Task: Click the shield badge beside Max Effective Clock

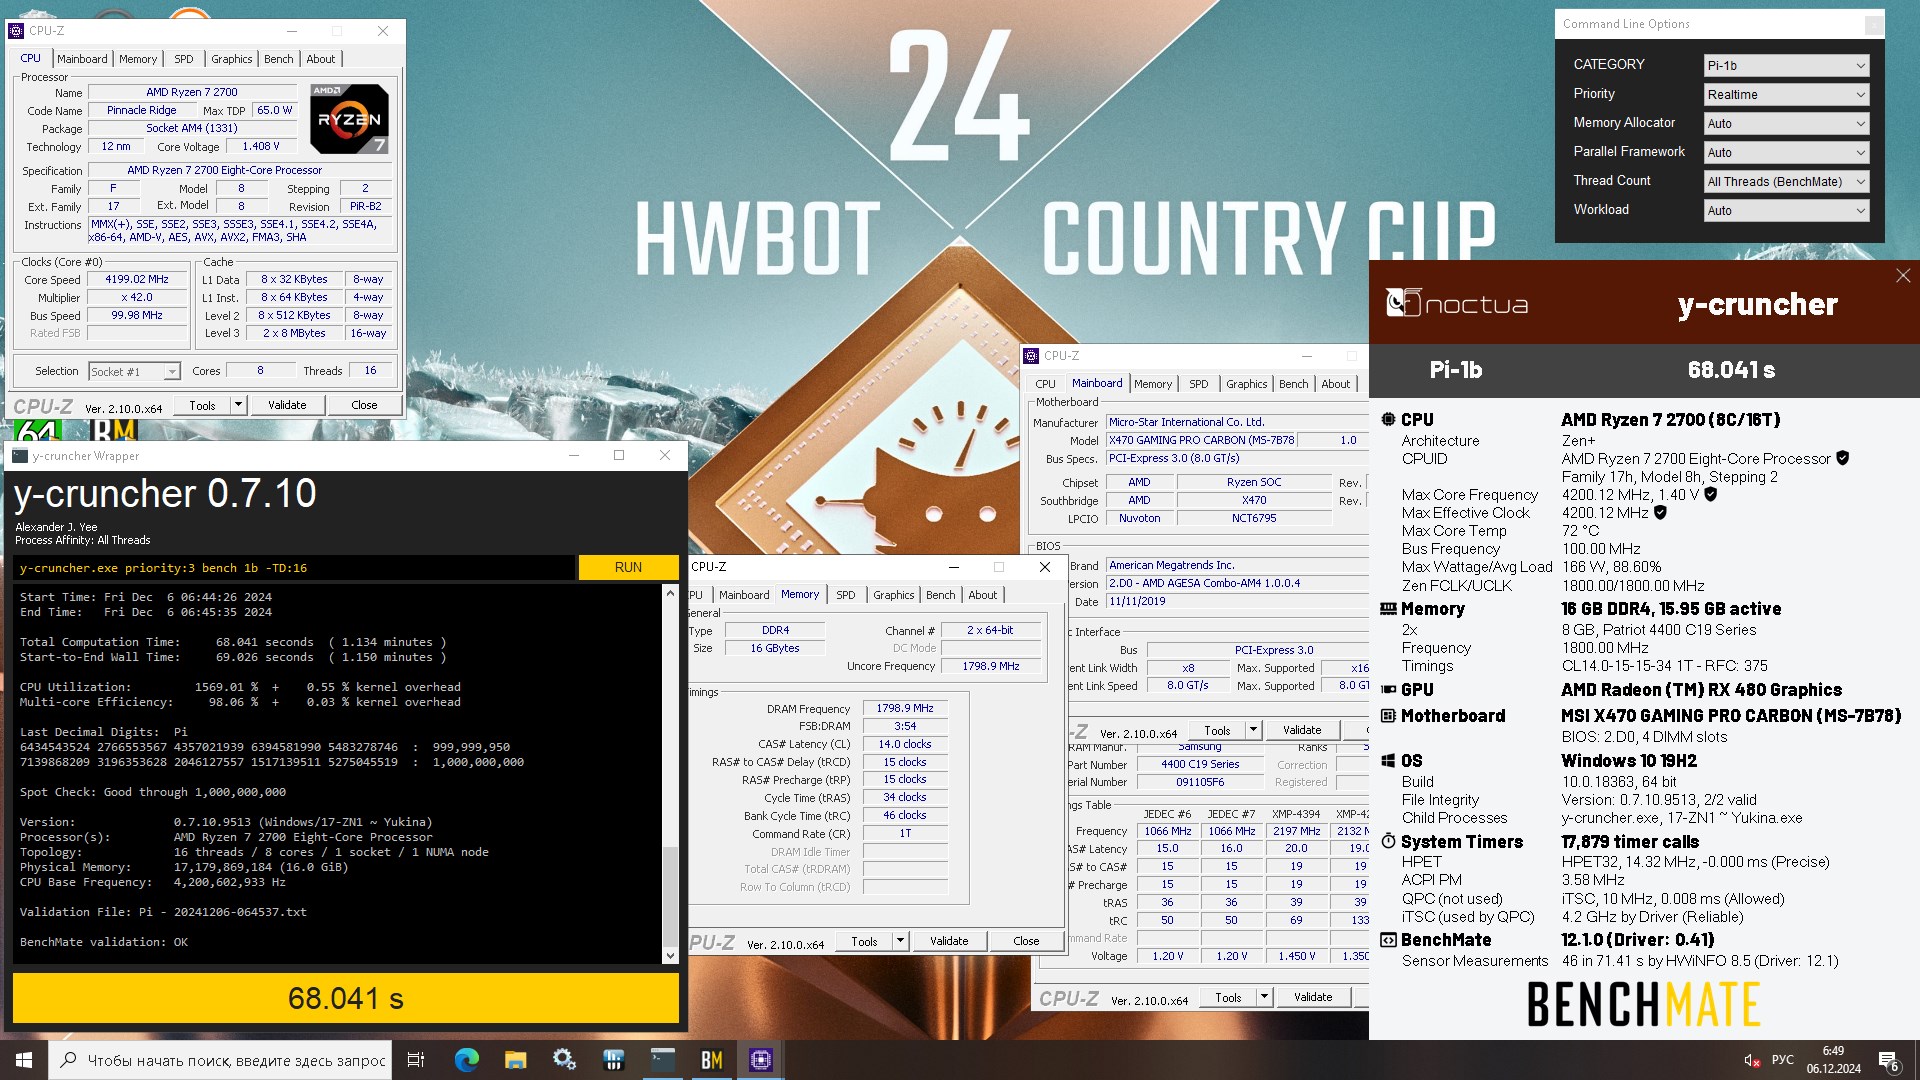Action: (1660, 512)
